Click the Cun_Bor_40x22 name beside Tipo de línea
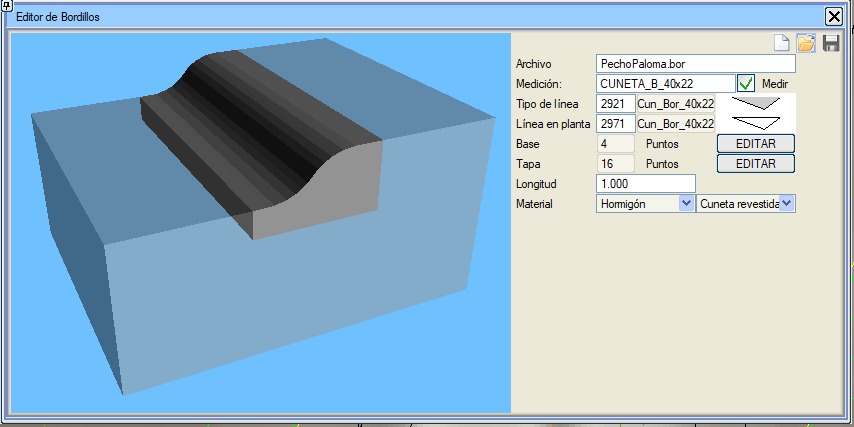 [x=675, y=104]
